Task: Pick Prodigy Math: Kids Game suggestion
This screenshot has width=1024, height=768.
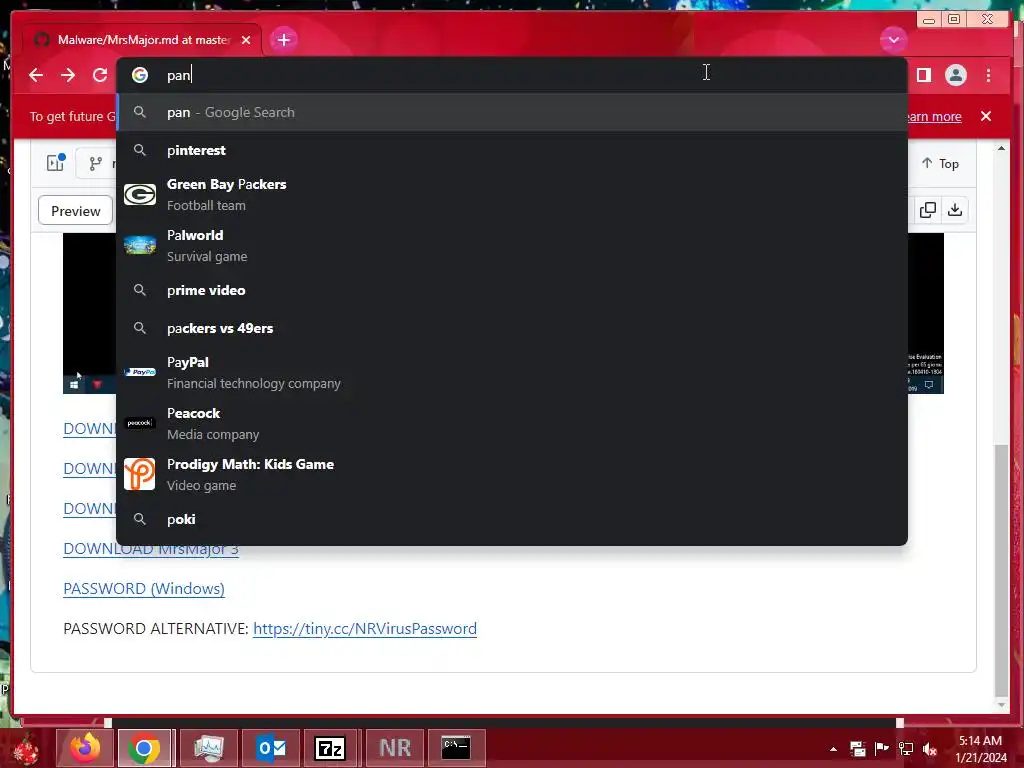Action: (x=512, y=474)
